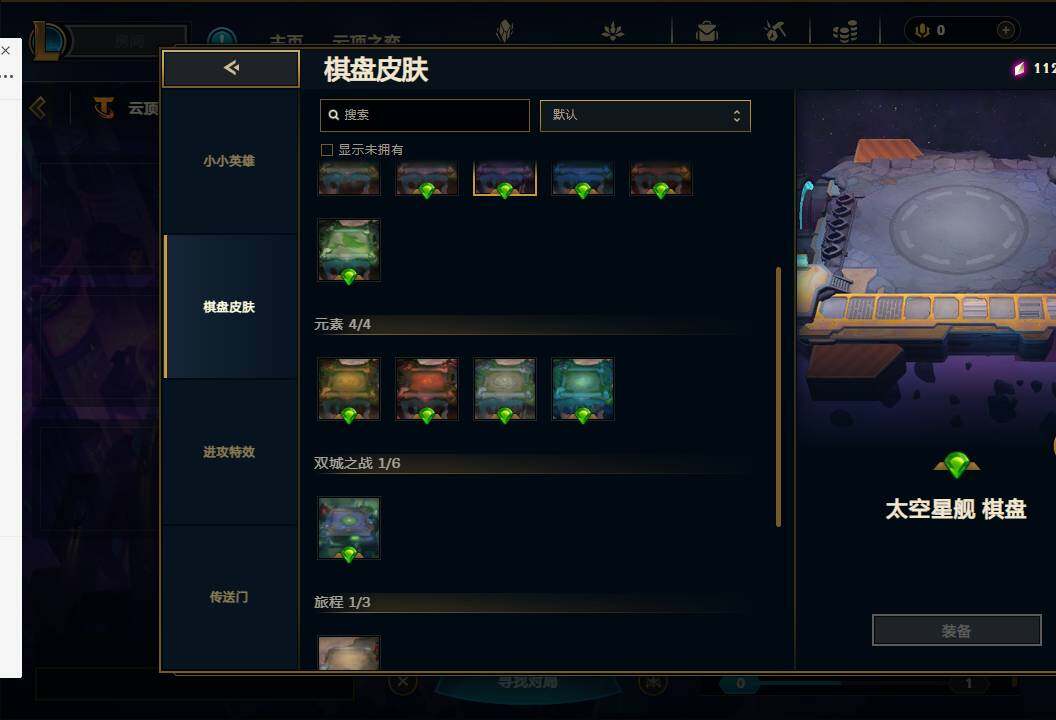Viewport: 1056px width, 720px height.
Task: Click the back arrow button
Action: click(231, 68)
